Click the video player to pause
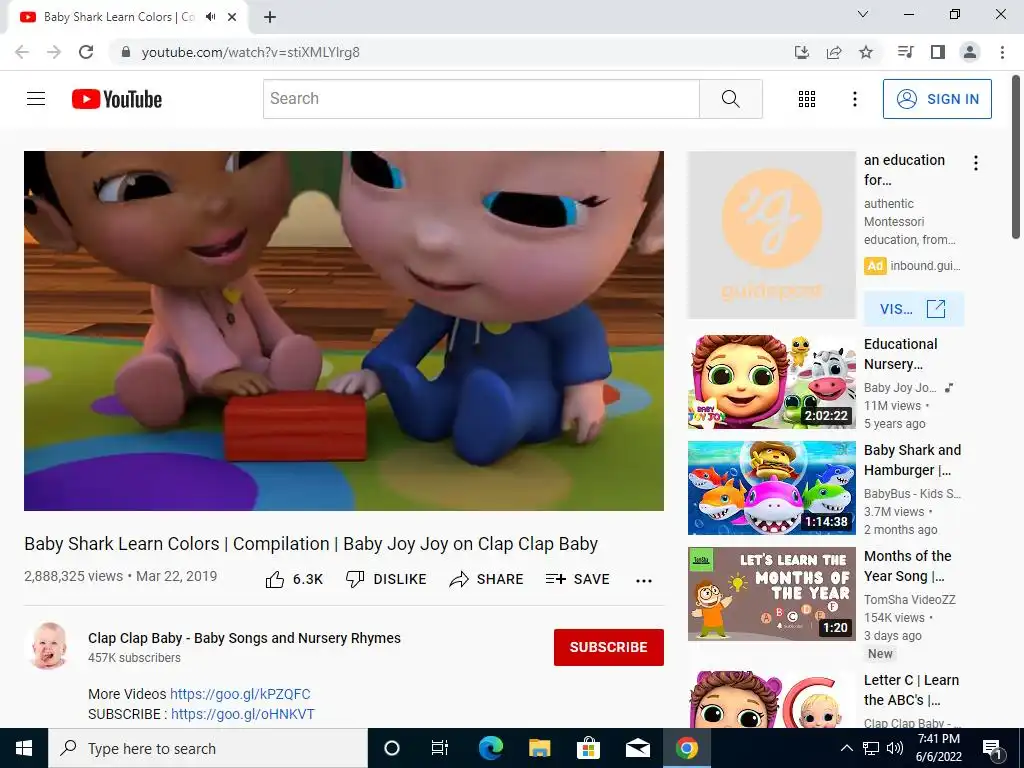 point(344,331)
